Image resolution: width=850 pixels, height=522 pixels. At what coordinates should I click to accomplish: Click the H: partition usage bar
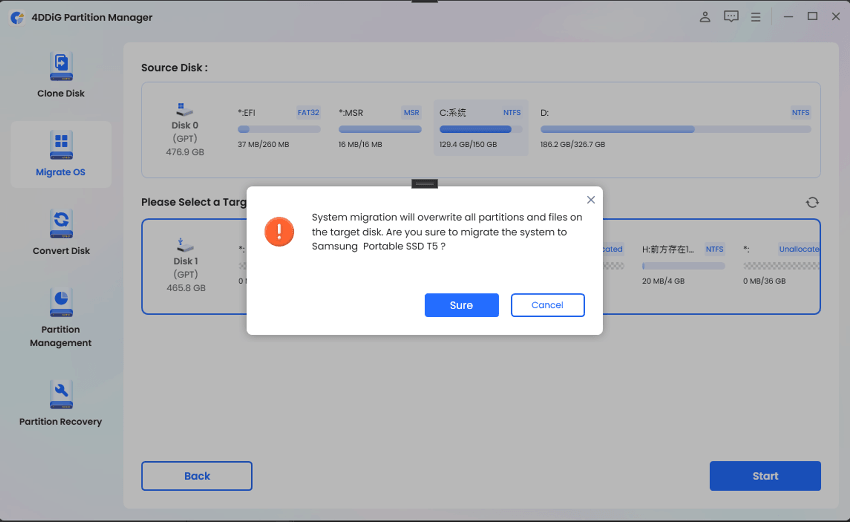coord(683,266)
